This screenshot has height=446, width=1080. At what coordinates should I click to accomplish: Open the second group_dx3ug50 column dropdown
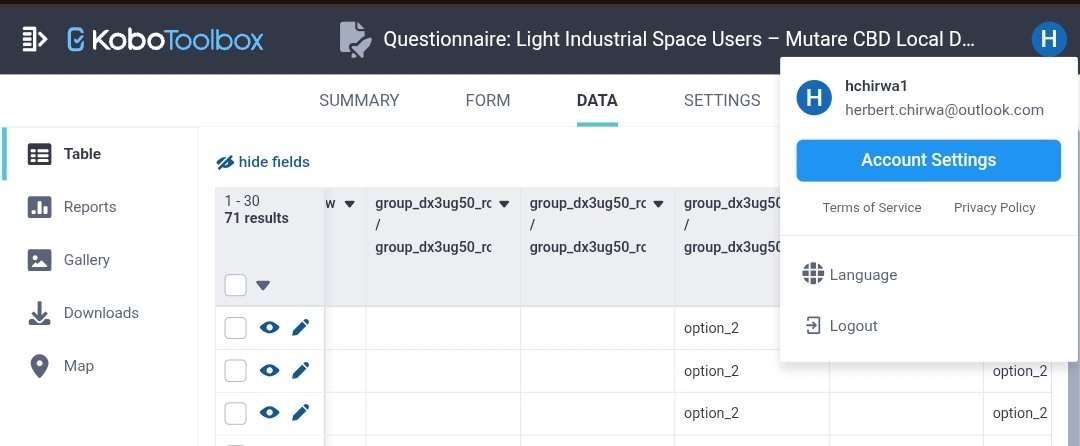[x=658, y=204]
